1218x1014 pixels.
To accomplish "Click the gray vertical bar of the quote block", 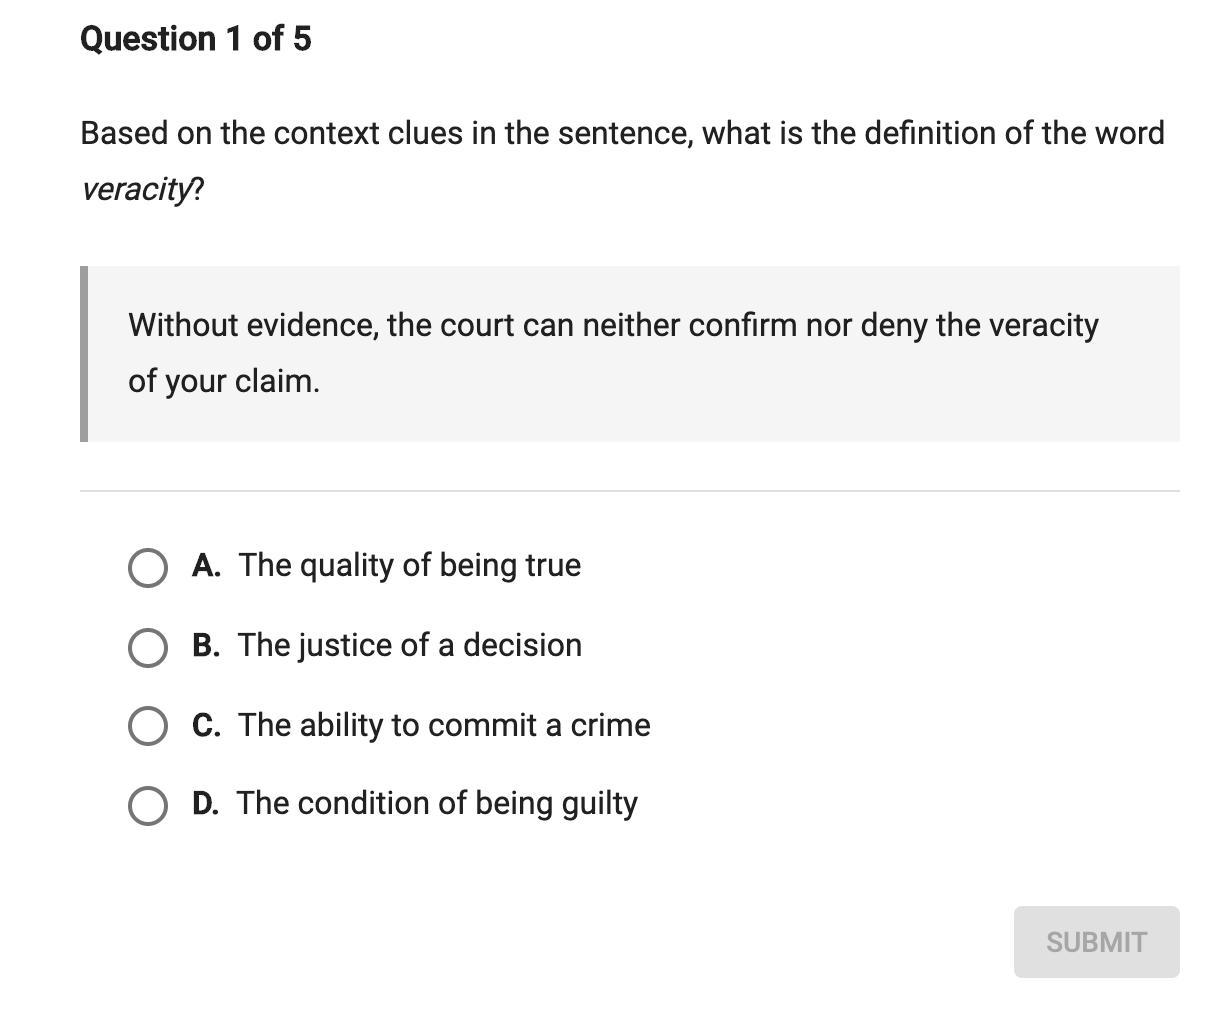I will (x=84, y=353).
